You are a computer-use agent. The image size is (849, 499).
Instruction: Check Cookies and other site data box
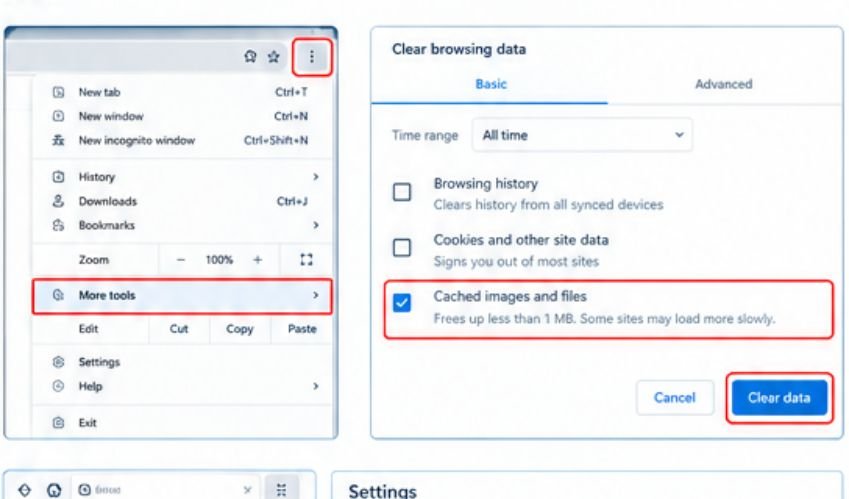(x=402, y=248)
